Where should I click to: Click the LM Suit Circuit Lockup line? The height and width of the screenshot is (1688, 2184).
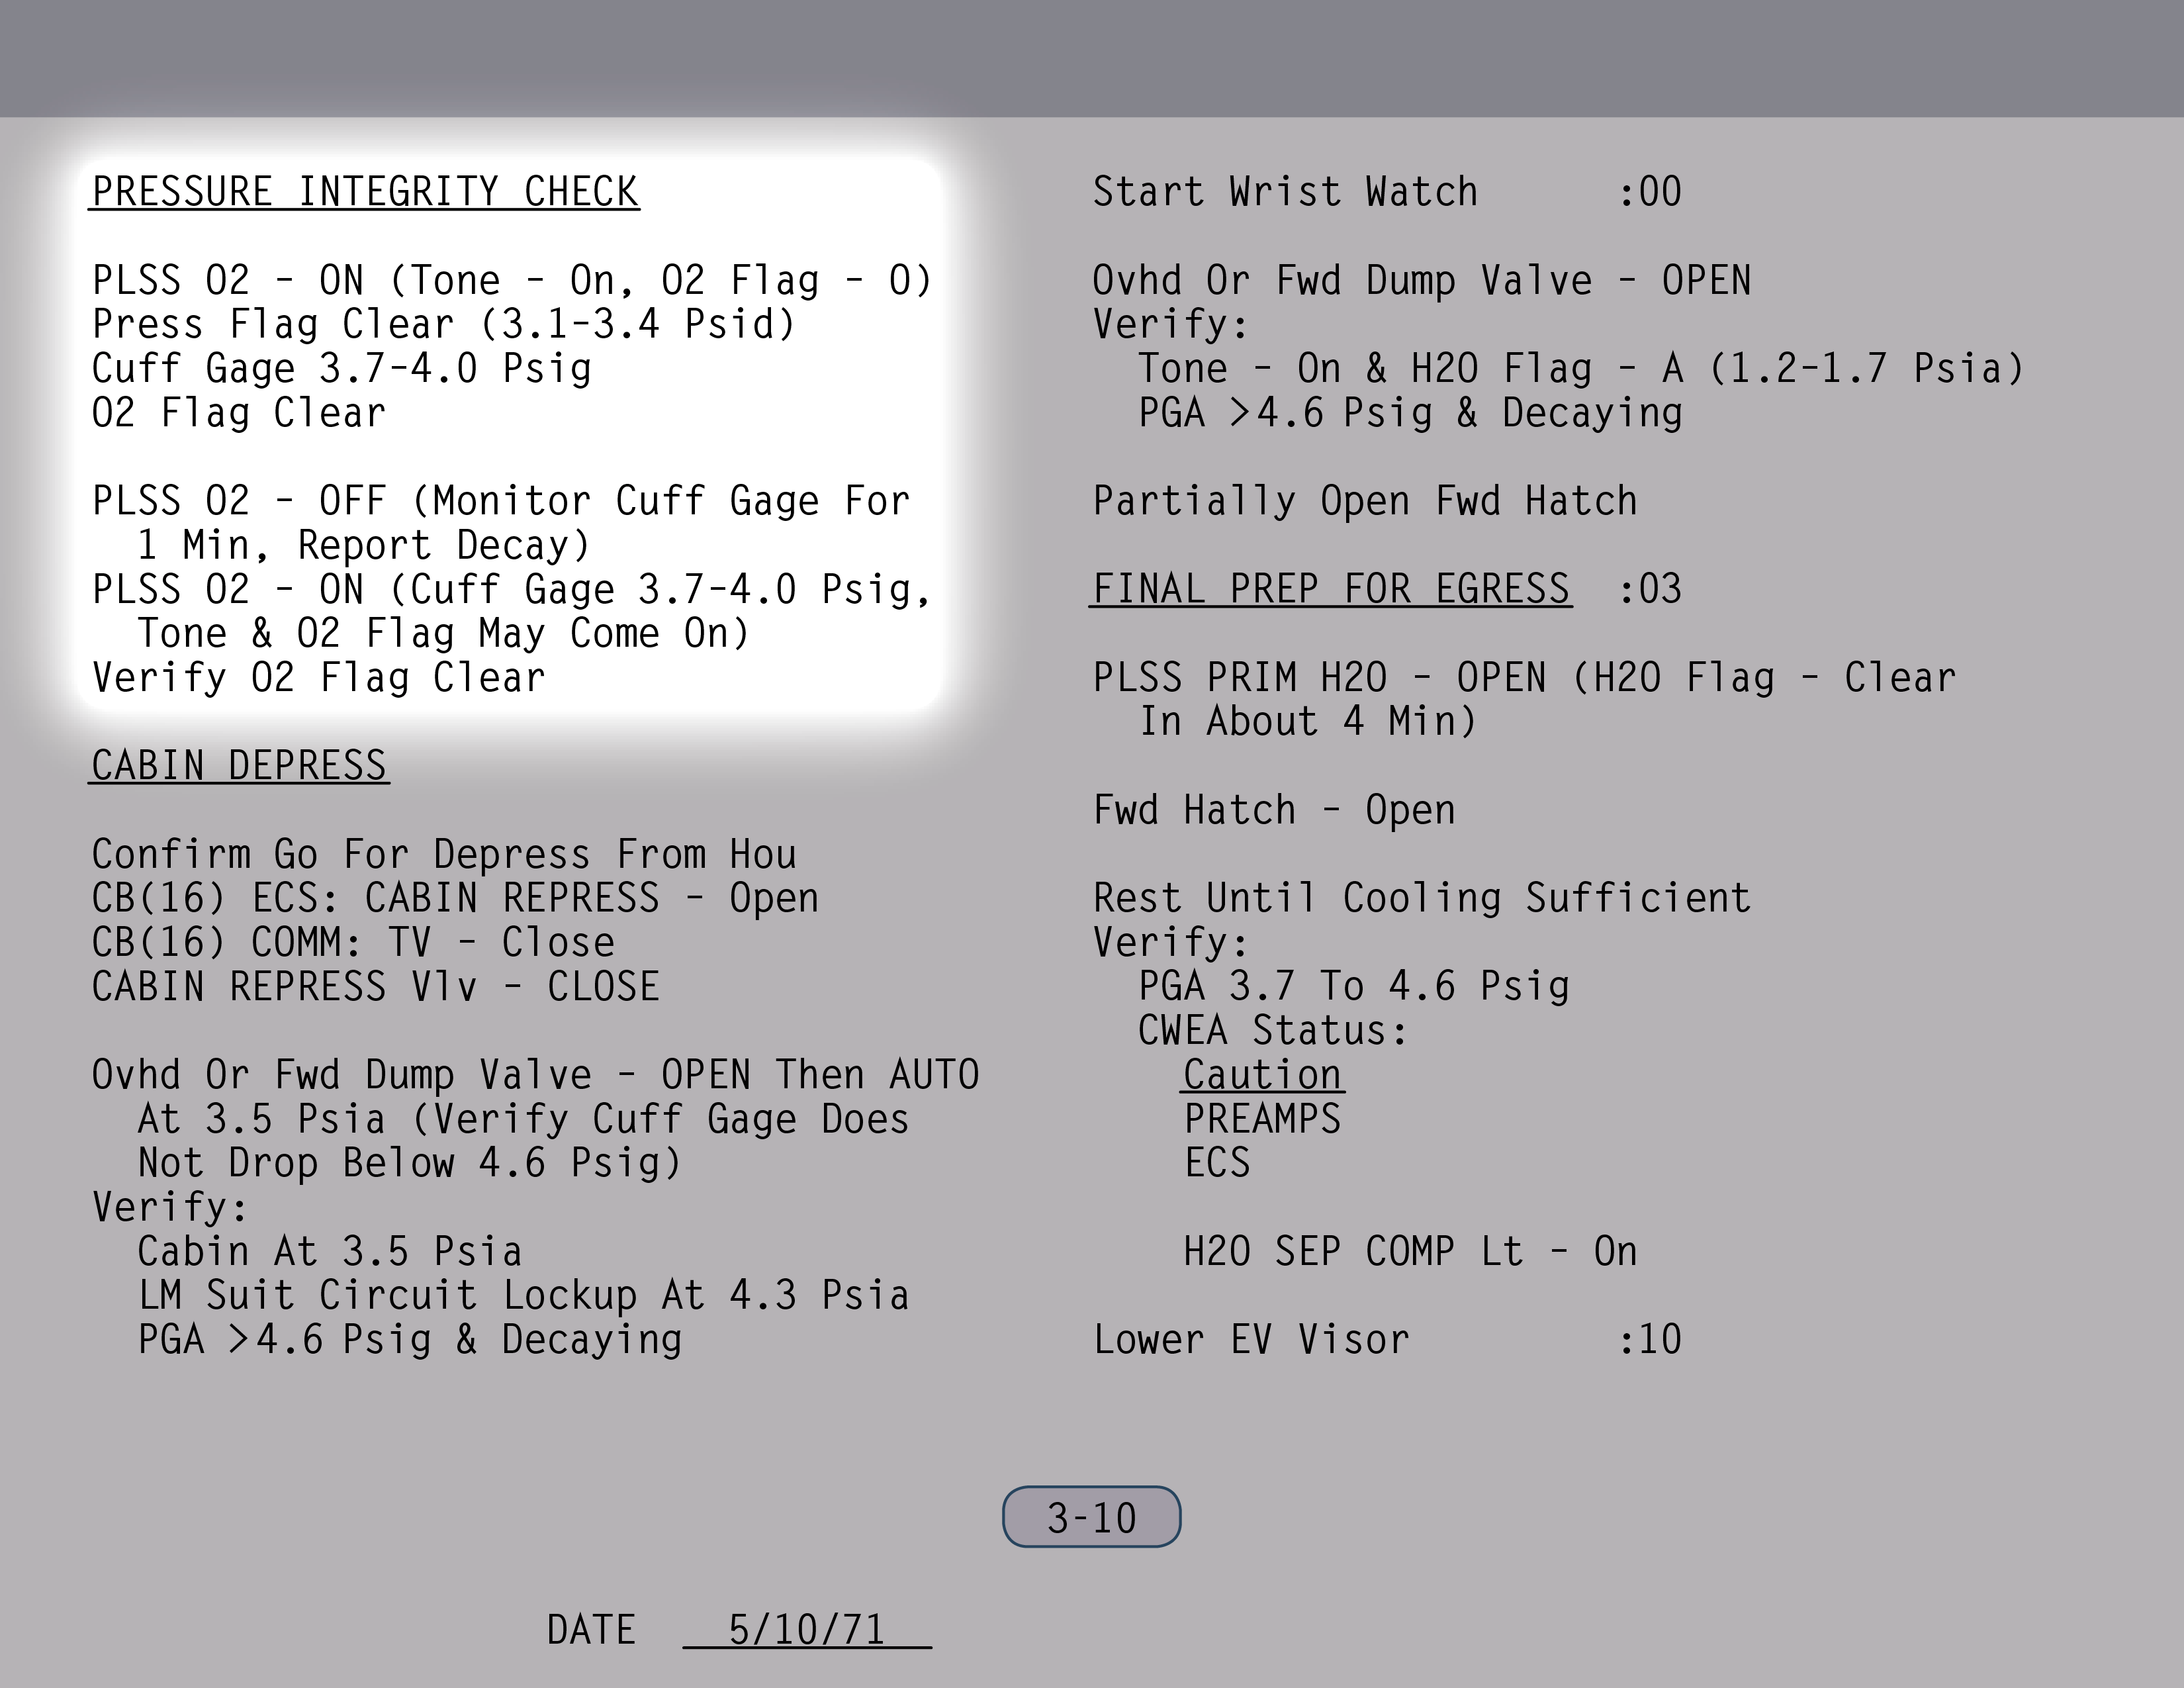click(x=523, y=1296)
